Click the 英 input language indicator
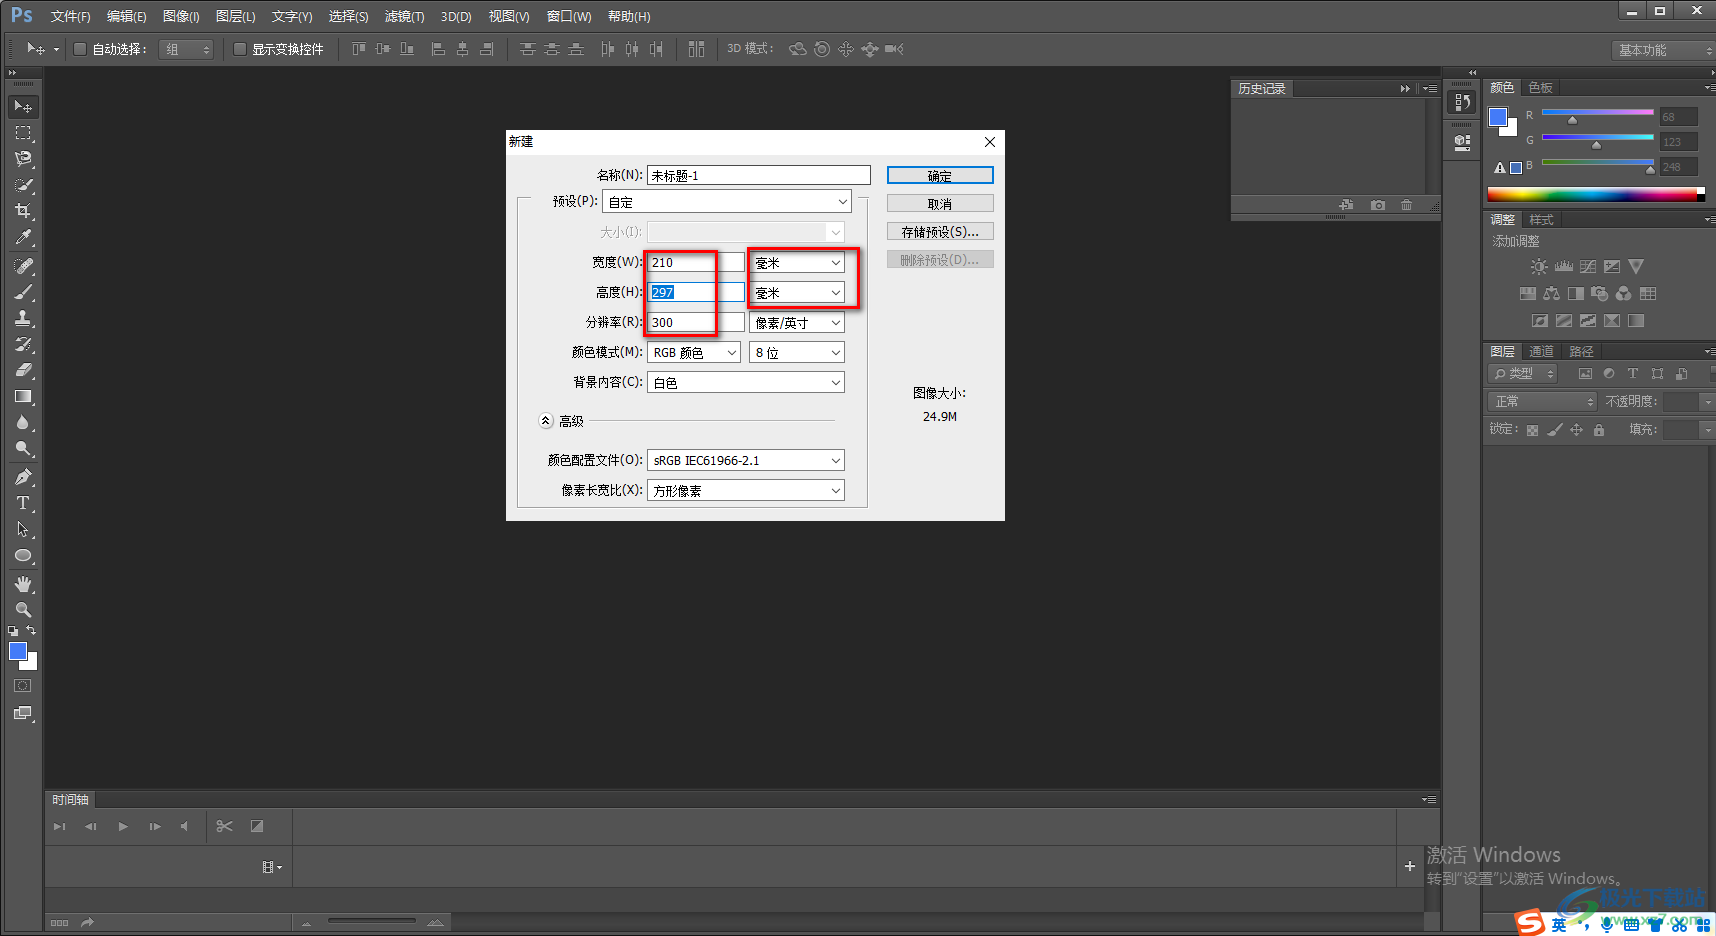Image resolution: width=1716 pixels, height=936 pixels. tap(1559, 925)
